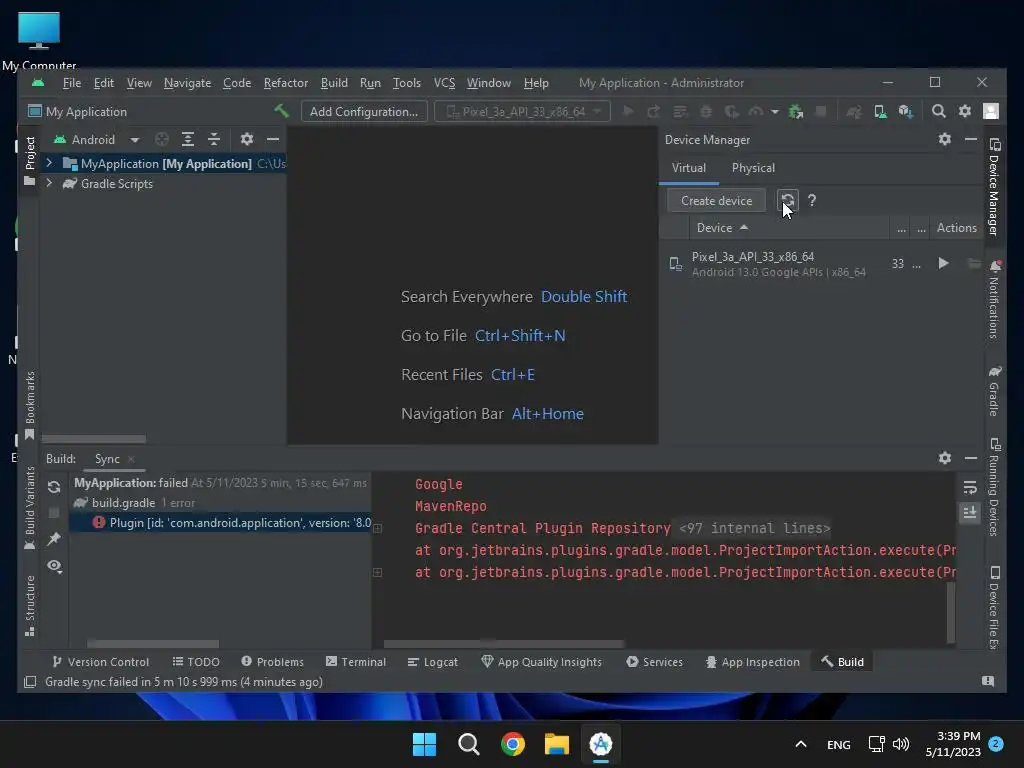Expand the folded Gradle Central Plugin Repository line
Image resolution: width=1024 pixels, height=768 pixels.
click(377, 528)
